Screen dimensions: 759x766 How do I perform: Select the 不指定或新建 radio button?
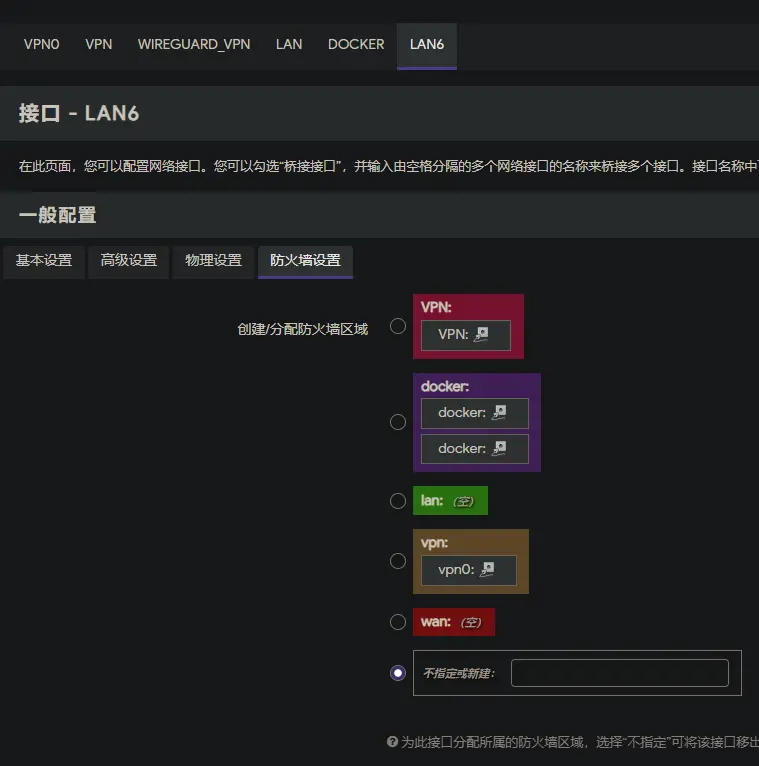(398, 673)
